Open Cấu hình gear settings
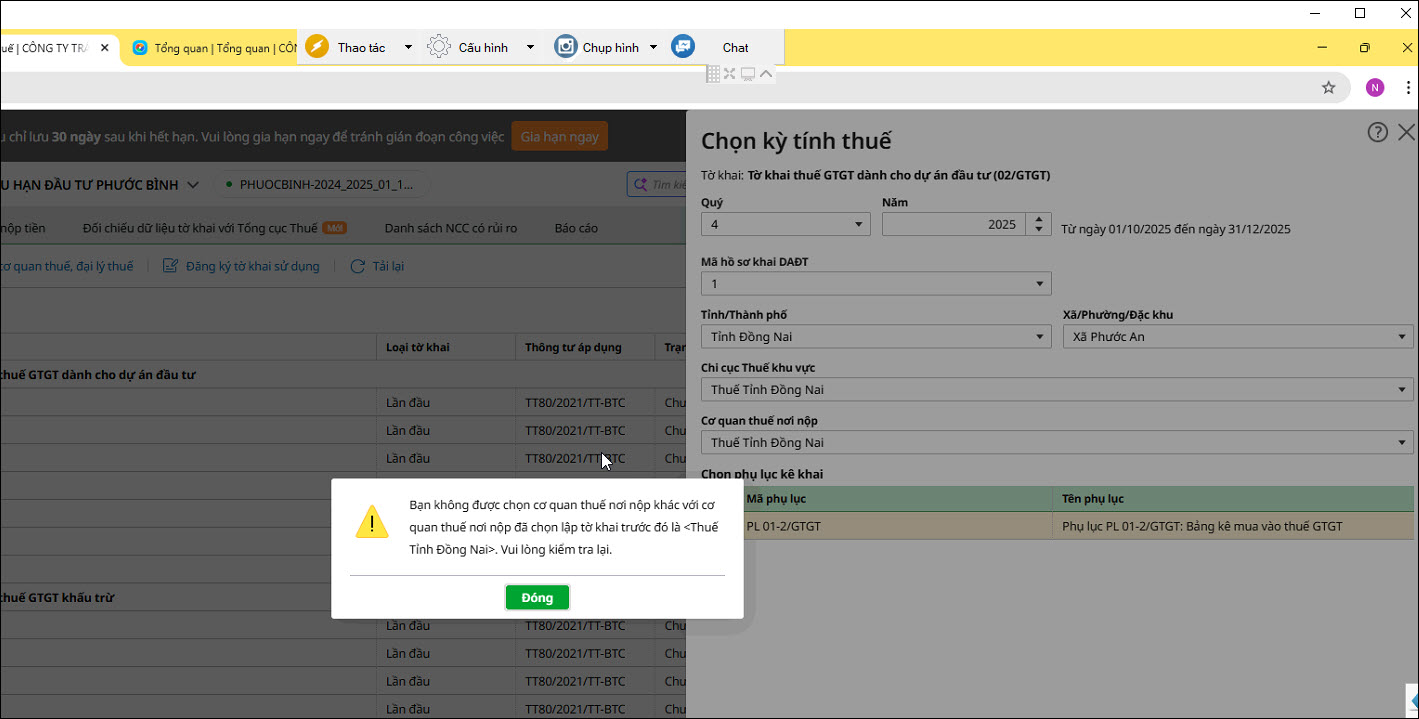Image resolution: width=1419 pixels, height=719 pixels. [439, 47]
